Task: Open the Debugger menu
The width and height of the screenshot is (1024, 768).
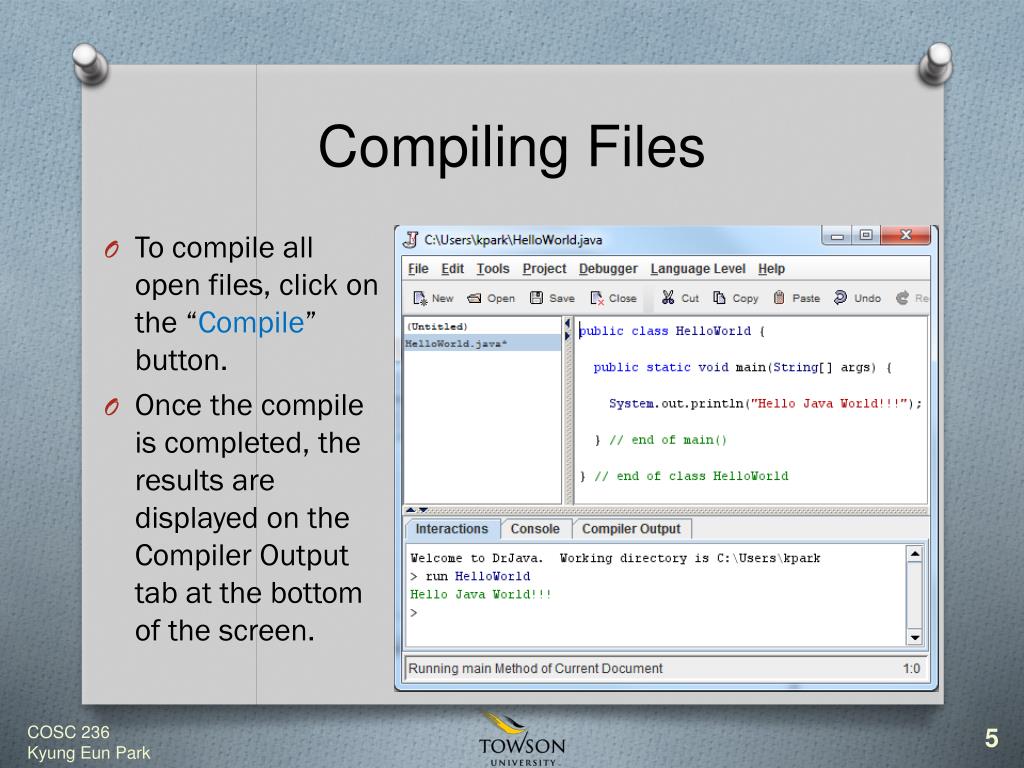Action: (607, 269)
